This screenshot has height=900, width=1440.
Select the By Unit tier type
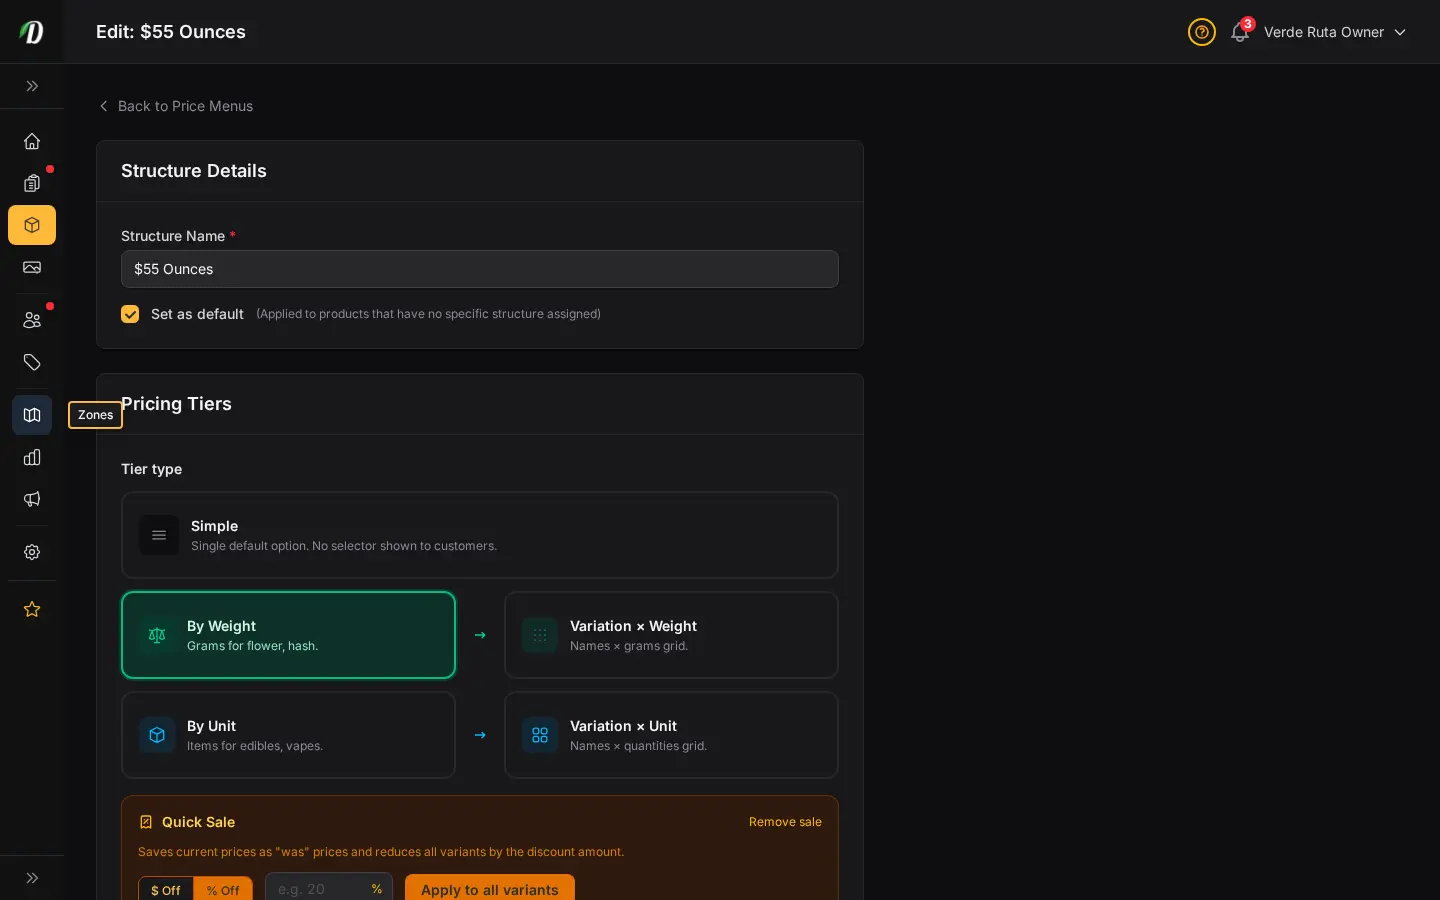pos(288,735)
